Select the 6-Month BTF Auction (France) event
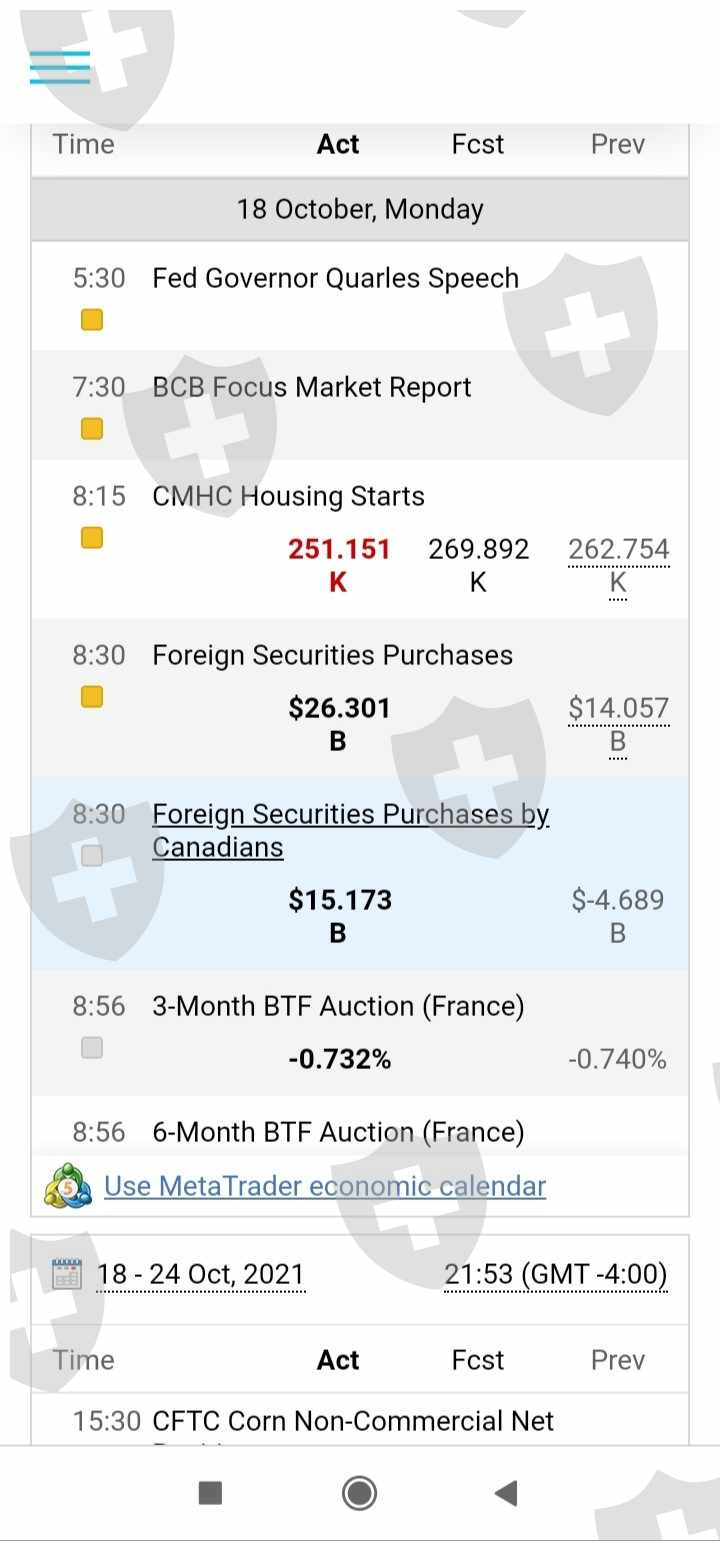This screenshot has height=1541, width=720. (338, 1132)
